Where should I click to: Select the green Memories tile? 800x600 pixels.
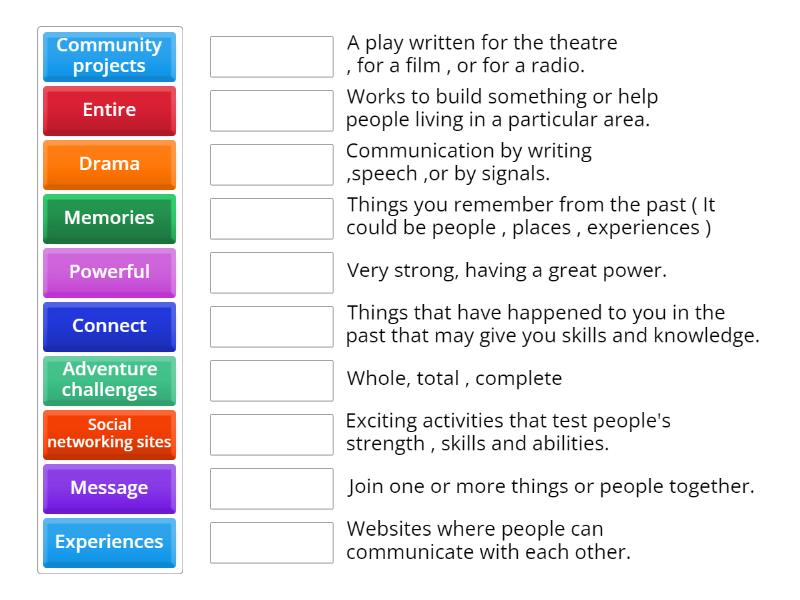point(109,218)
